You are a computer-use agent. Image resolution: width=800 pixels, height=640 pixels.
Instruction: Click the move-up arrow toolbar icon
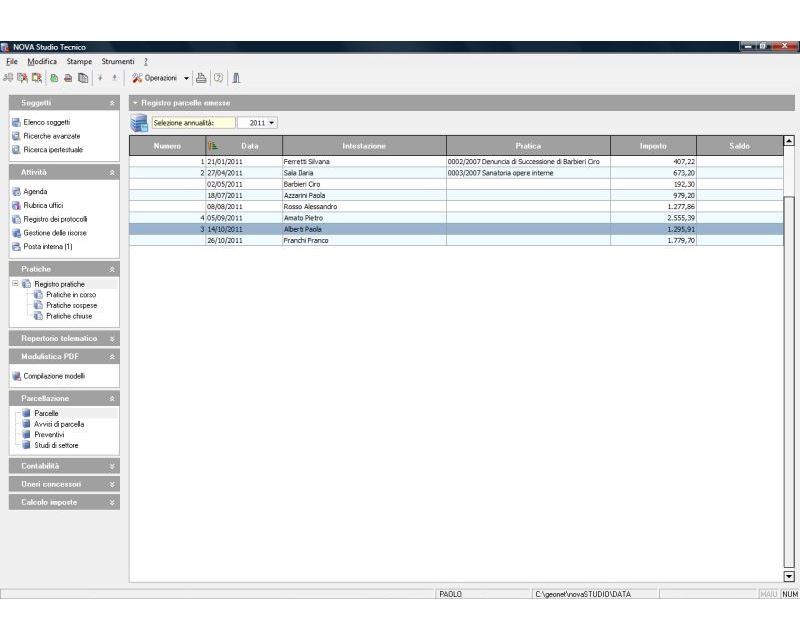pos(115,78)
